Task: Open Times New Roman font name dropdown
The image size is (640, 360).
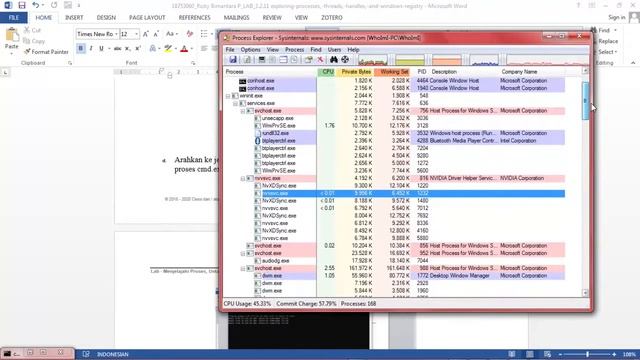Action: pos(116,34)
